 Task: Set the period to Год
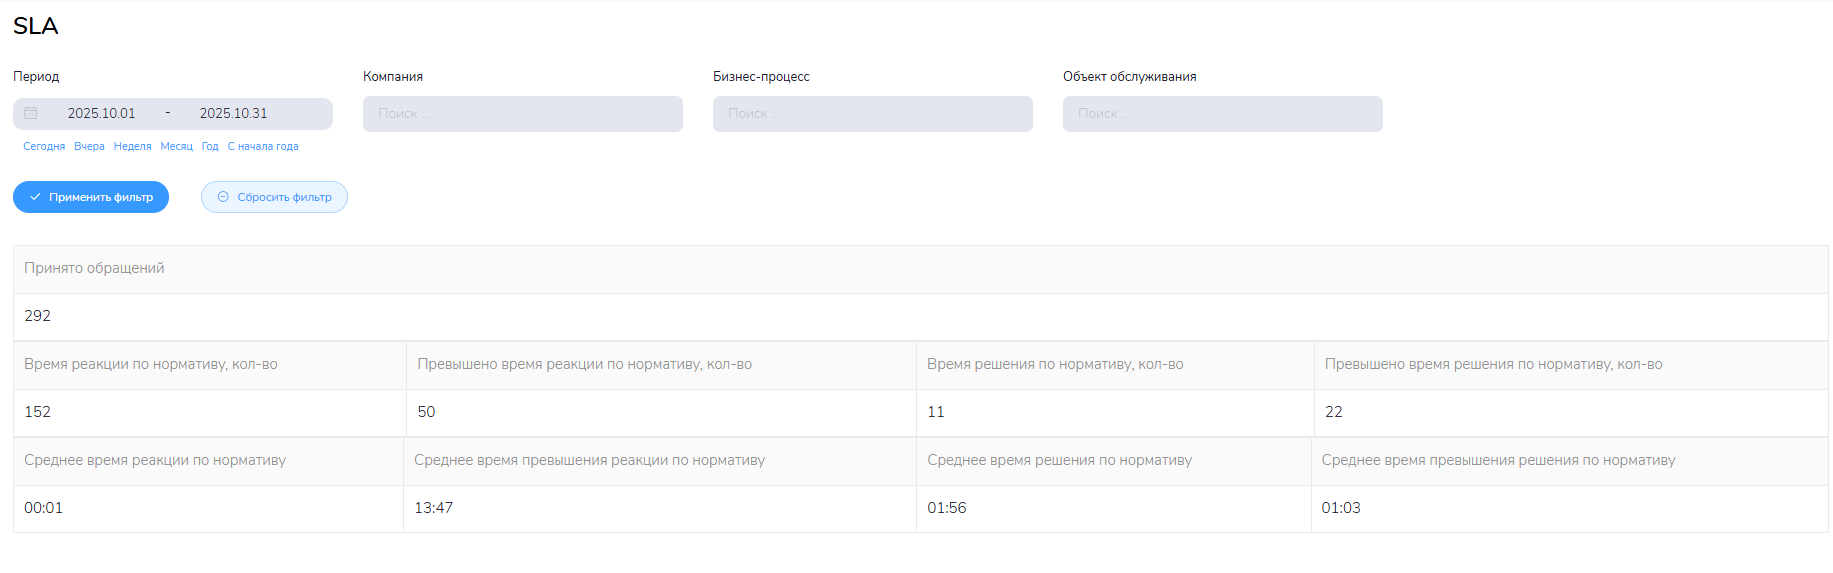pos(210,147)
